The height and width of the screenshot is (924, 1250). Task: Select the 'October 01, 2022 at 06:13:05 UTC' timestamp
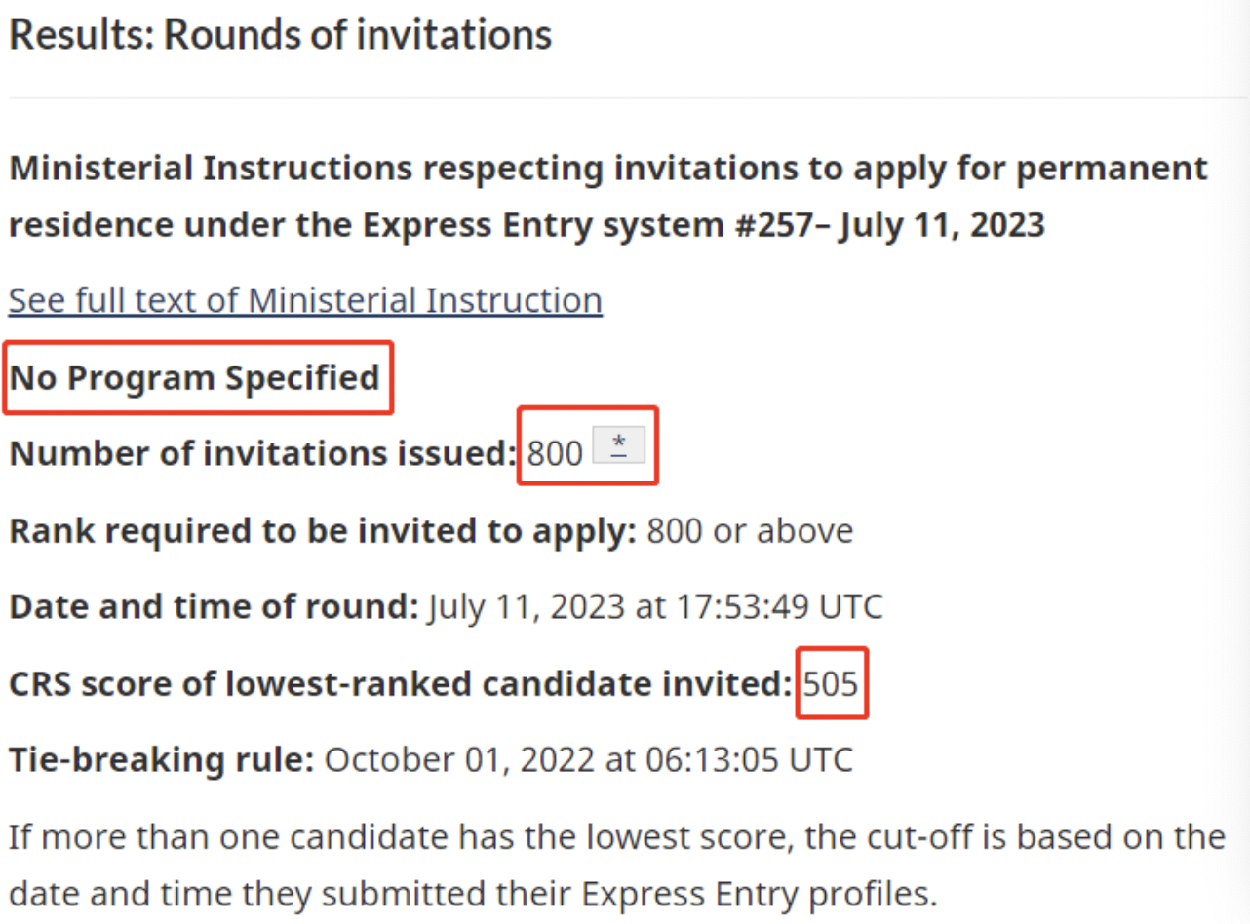coord(589,760)
